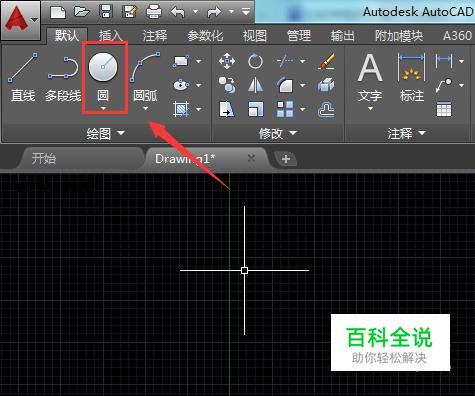
Task: Select the Line (直线) tool
Action: [x=23, y=77]
